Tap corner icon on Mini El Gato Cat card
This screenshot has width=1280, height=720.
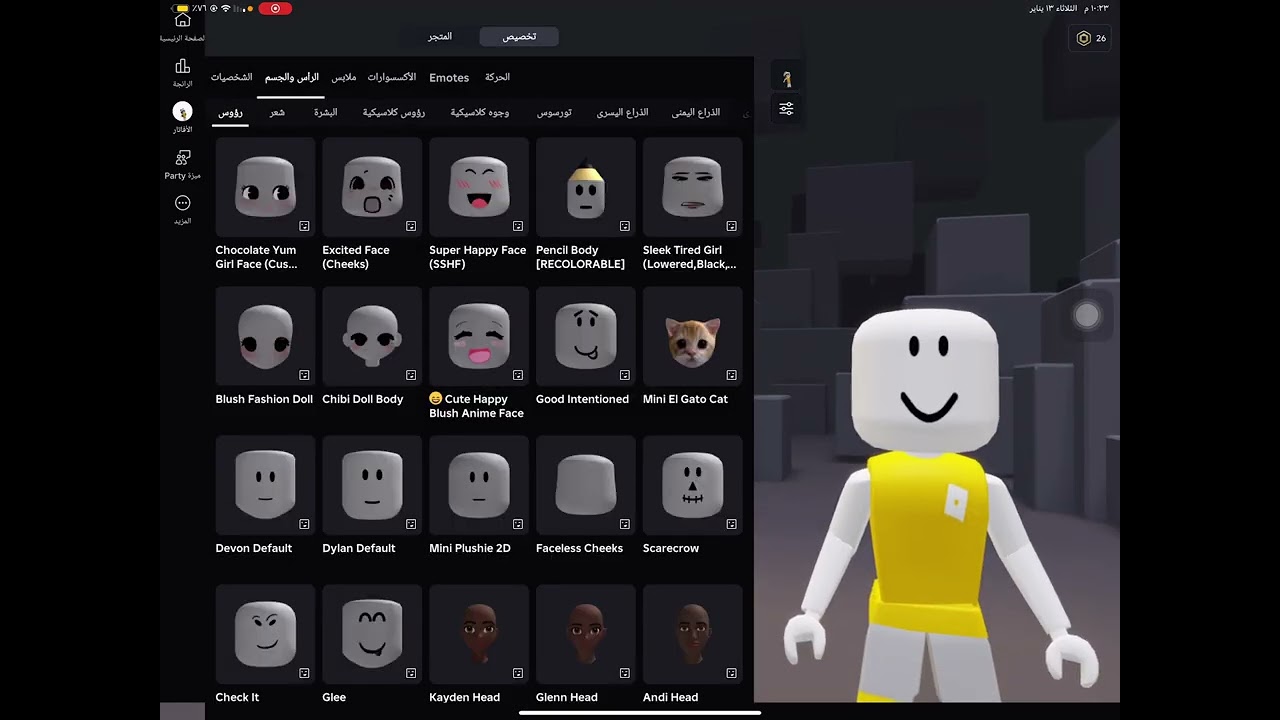click(x=732, y=375)
